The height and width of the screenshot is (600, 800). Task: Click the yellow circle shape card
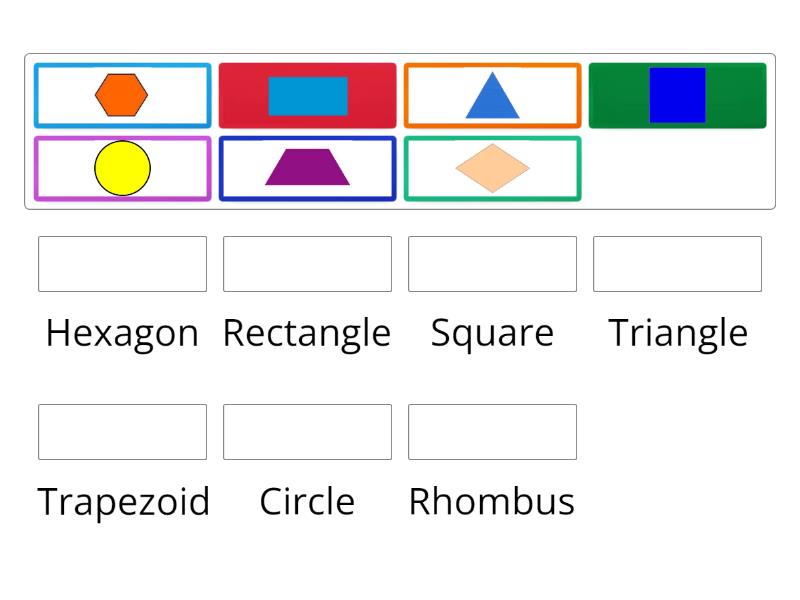(x=122, y=168)
